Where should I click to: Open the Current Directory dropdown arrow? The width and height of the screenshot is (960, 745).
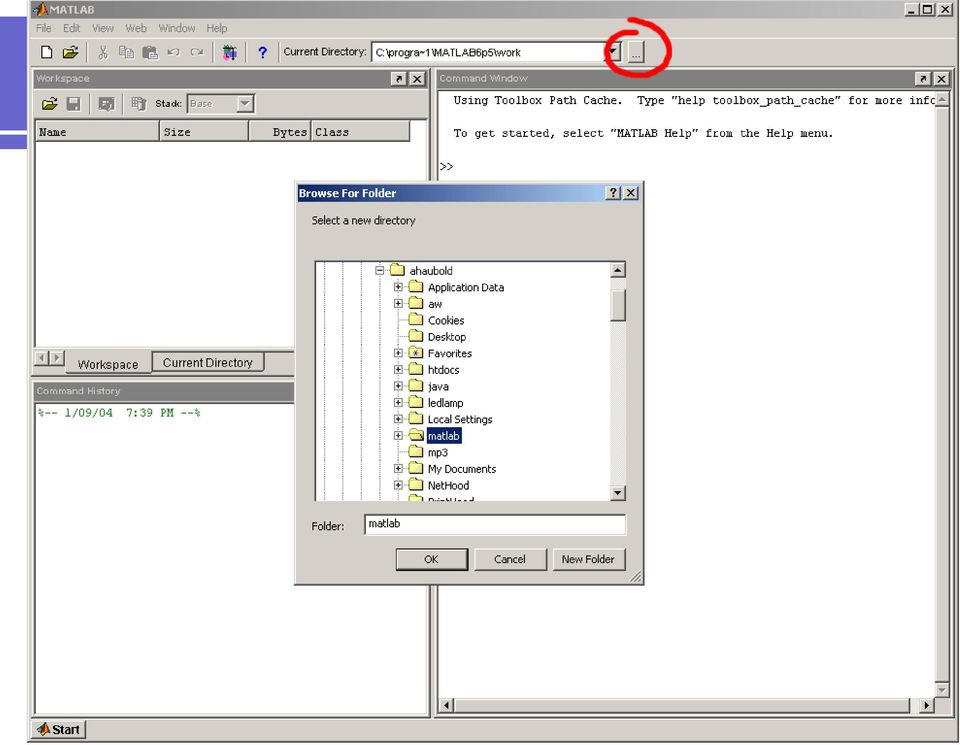point(613,53)
